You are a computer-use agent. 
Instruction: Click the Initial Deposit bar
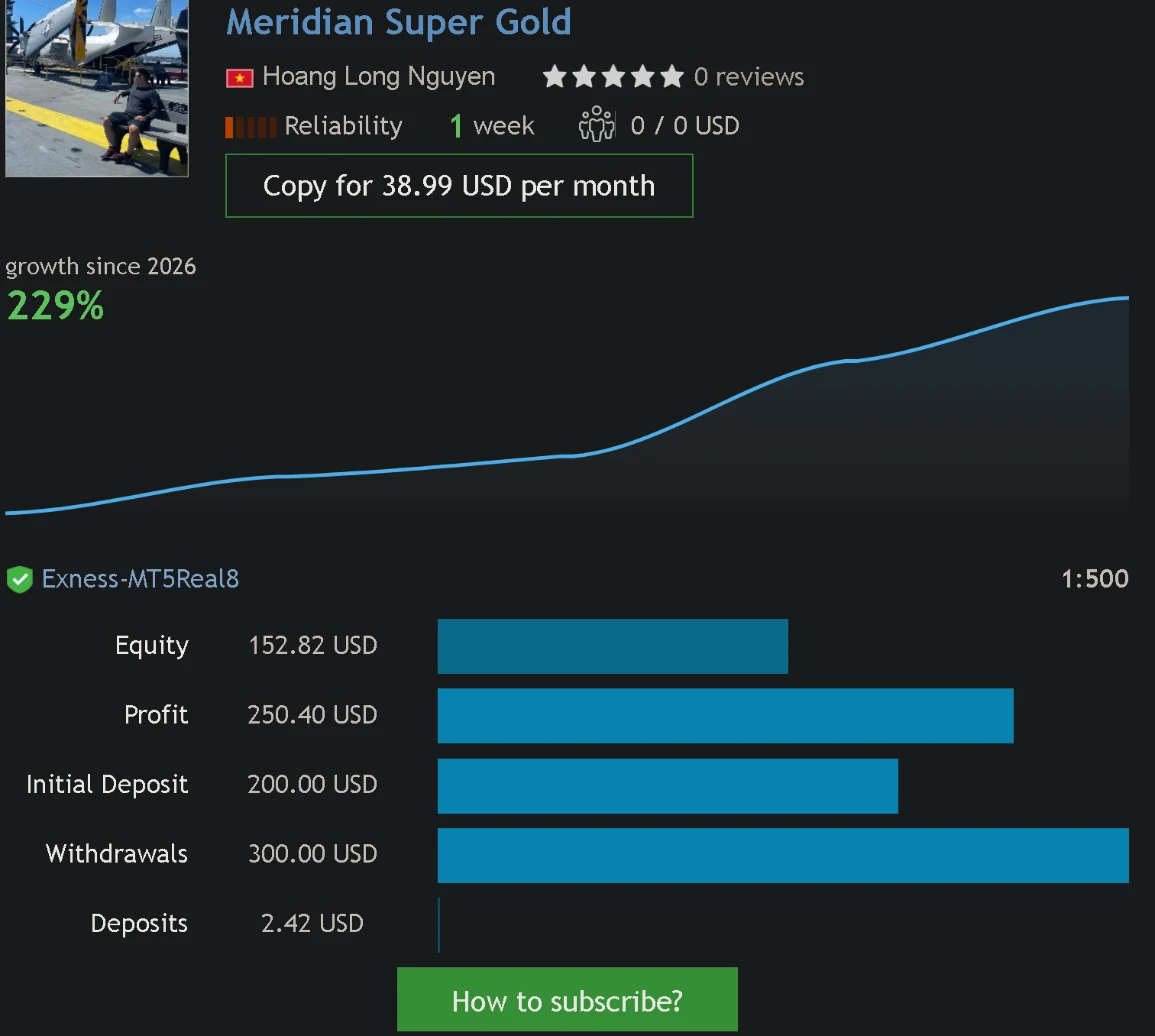click(x=667, y=785)
